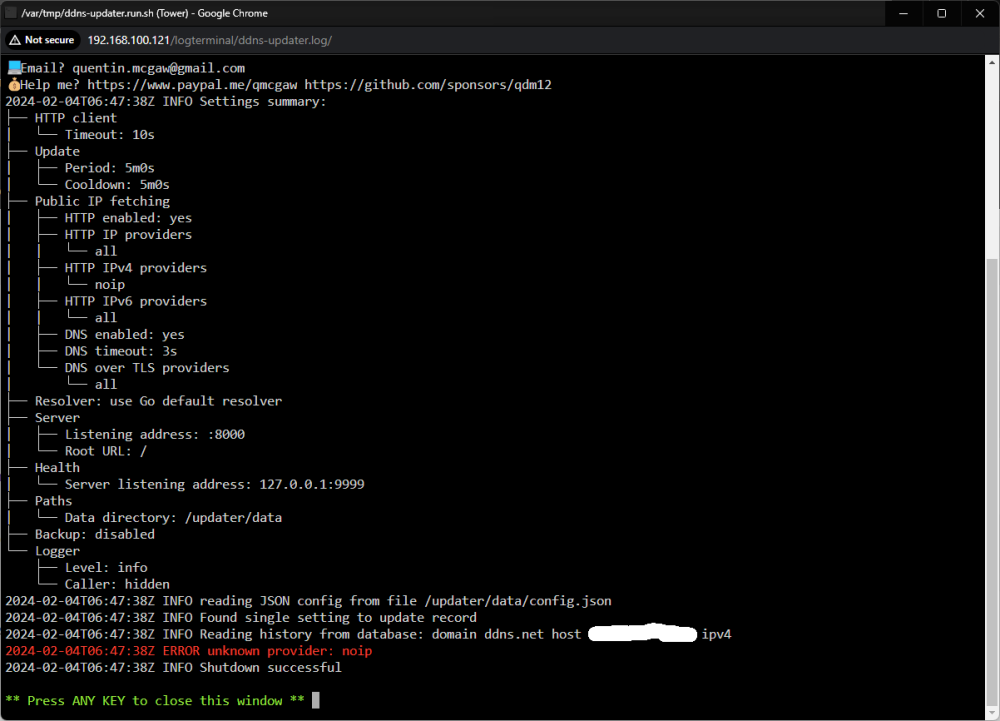Click the 'HTTP enabled: yes' row
This screenshot has width=1000, height=721.
pos(128,218)
